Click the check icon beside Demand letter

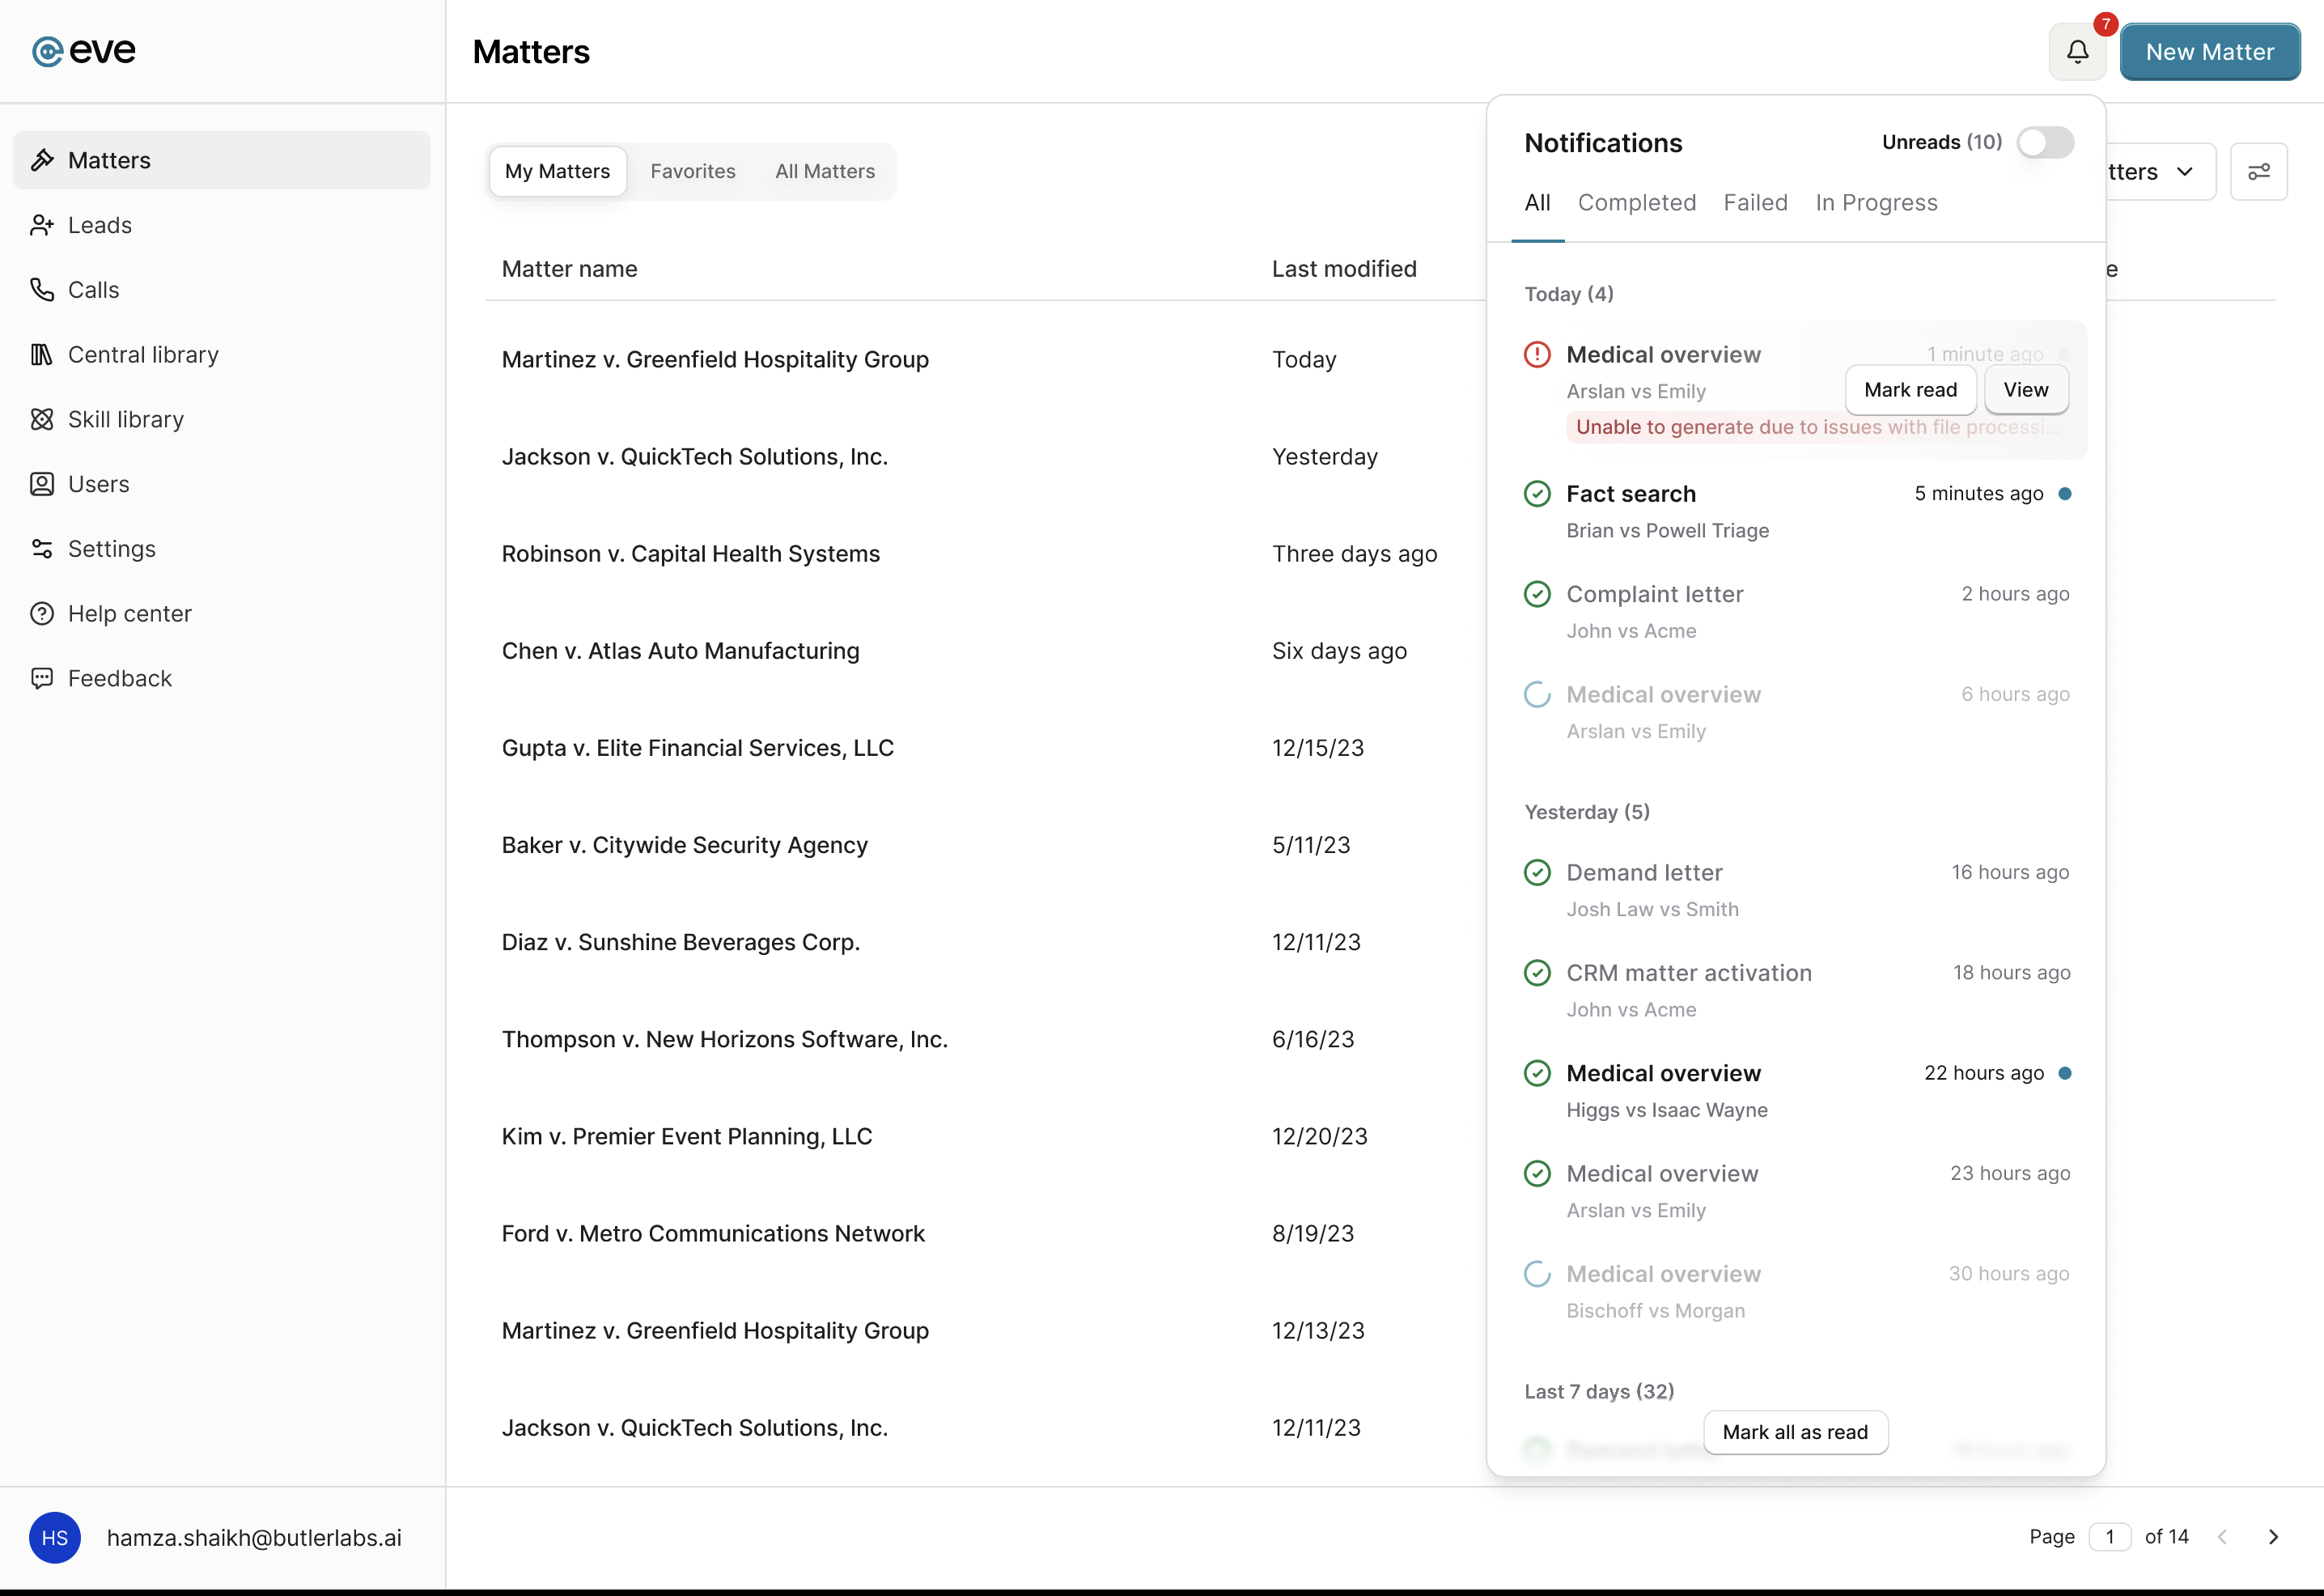click(x=1537, y=872)
